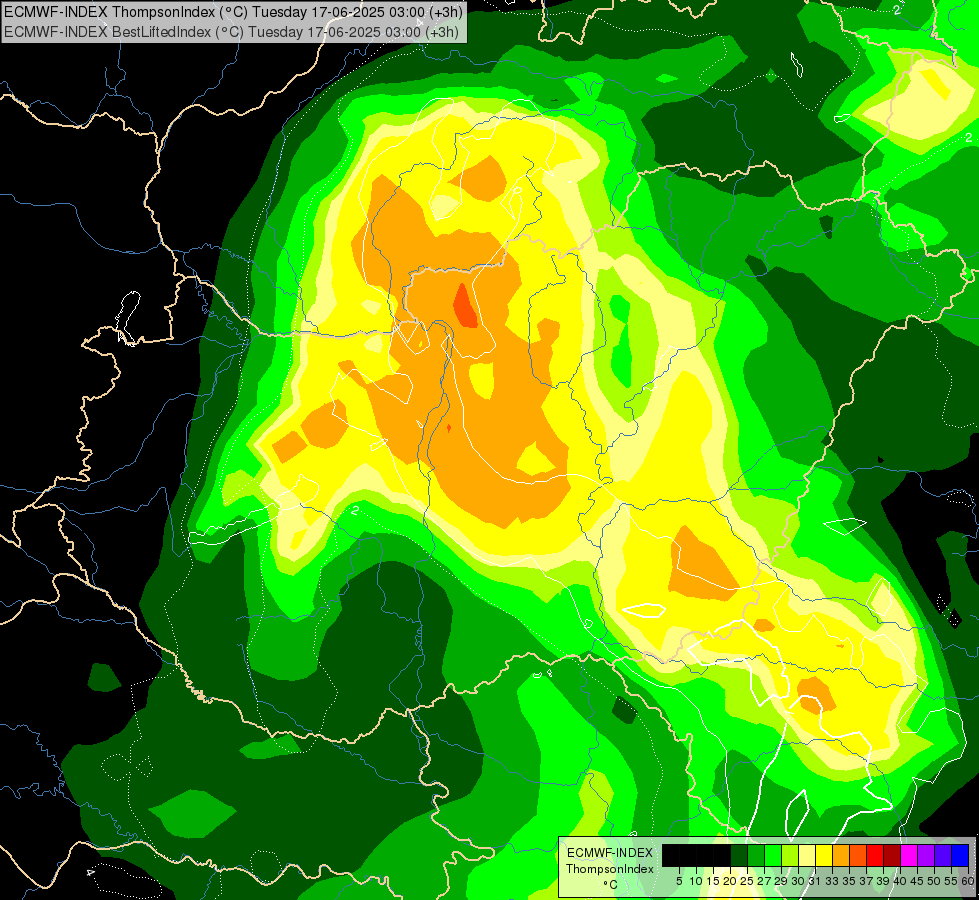The width and height of the screenshot is (979, 900).
Task: Click the legend tick value '27'
Action: [x=764, y=881]
